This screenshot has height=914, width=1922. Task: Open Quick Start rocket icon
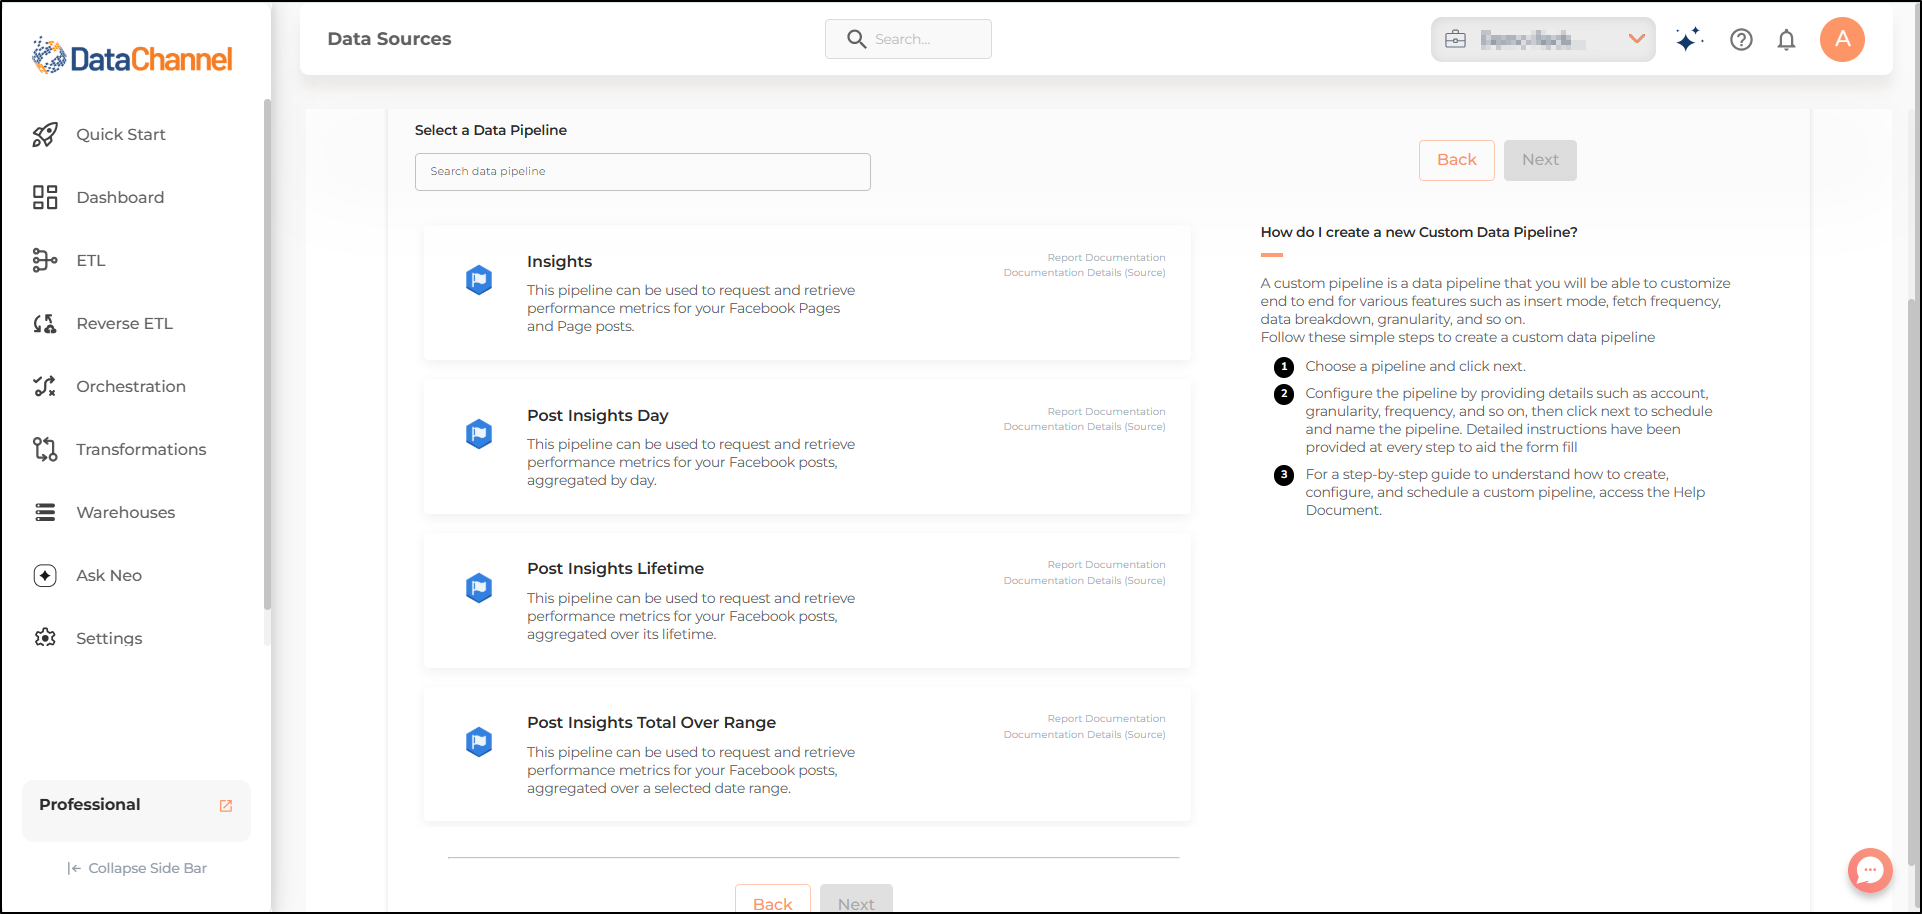(x=45, y=135)
